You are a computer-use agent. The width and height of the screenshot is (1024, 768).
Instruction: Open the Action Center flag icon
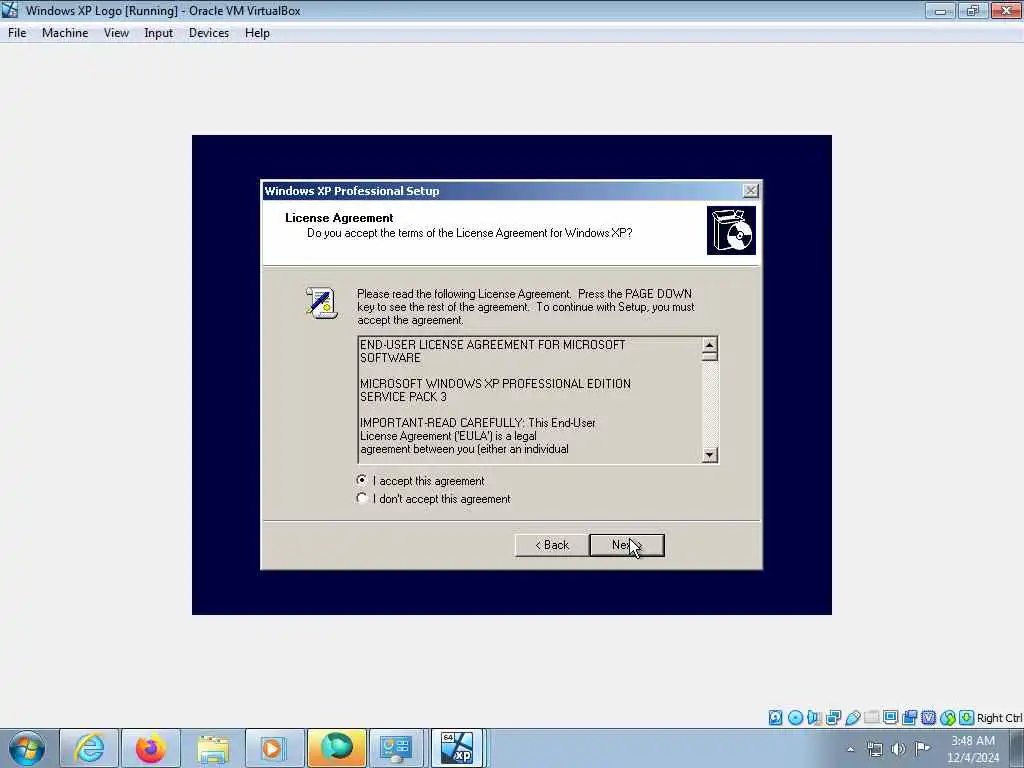pos(922,748)
